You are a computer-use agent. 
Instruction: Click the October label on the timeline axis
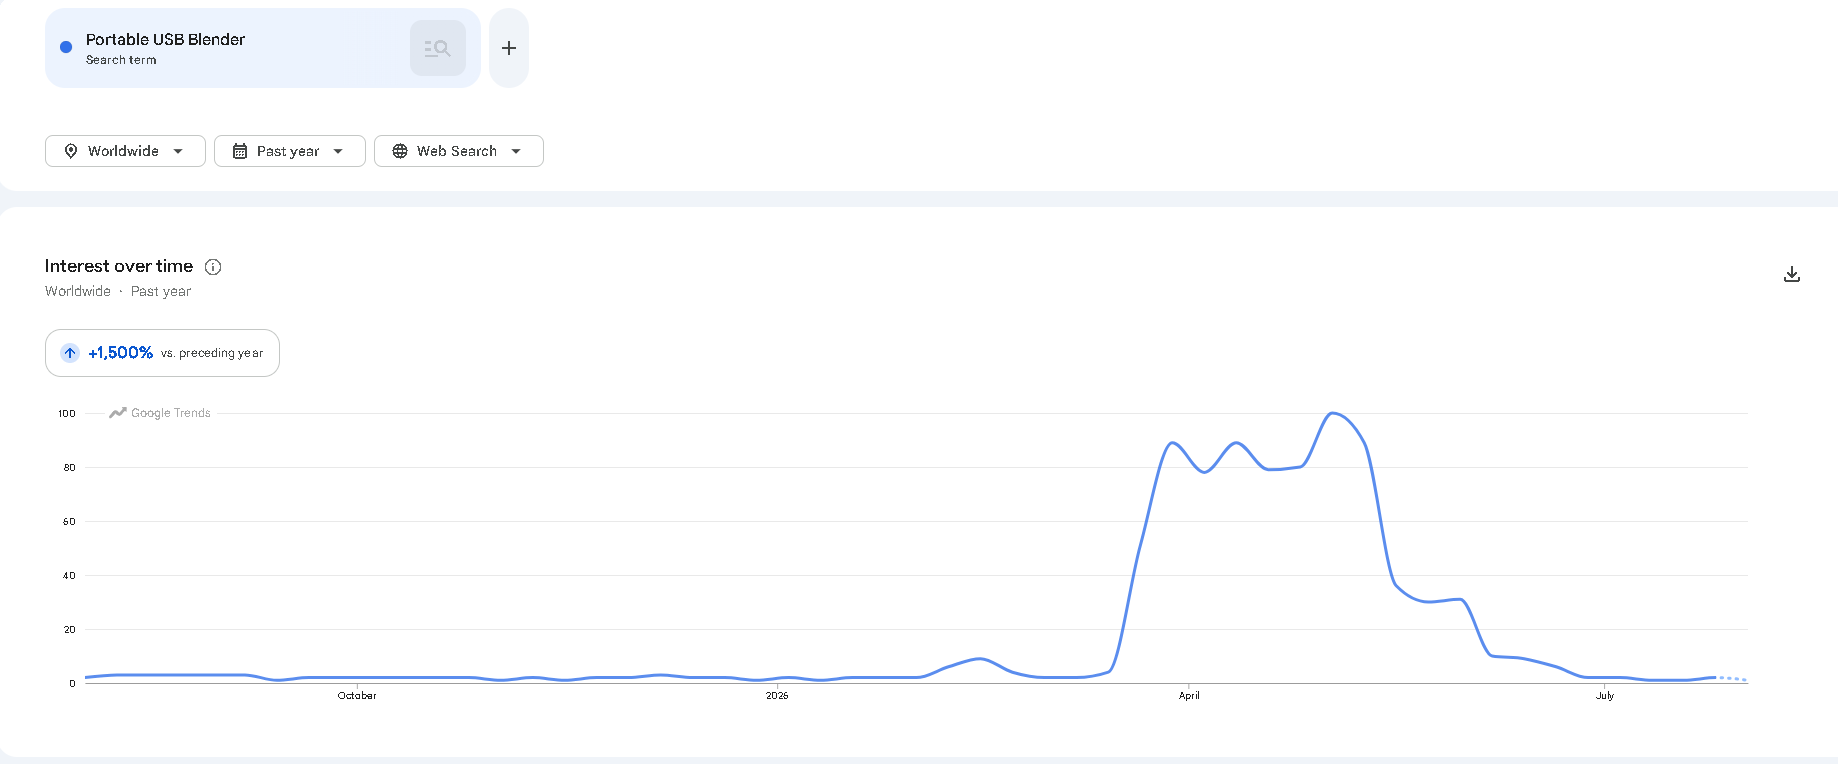click(x=357, y=696)
